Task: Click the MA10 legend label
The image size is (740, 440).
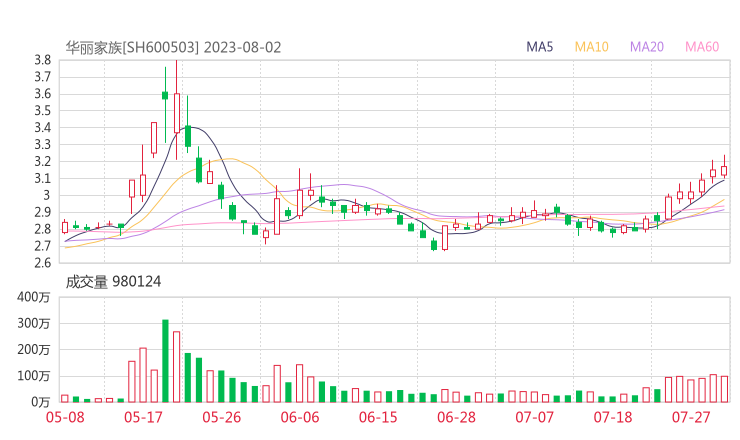Action: point(591,47)
